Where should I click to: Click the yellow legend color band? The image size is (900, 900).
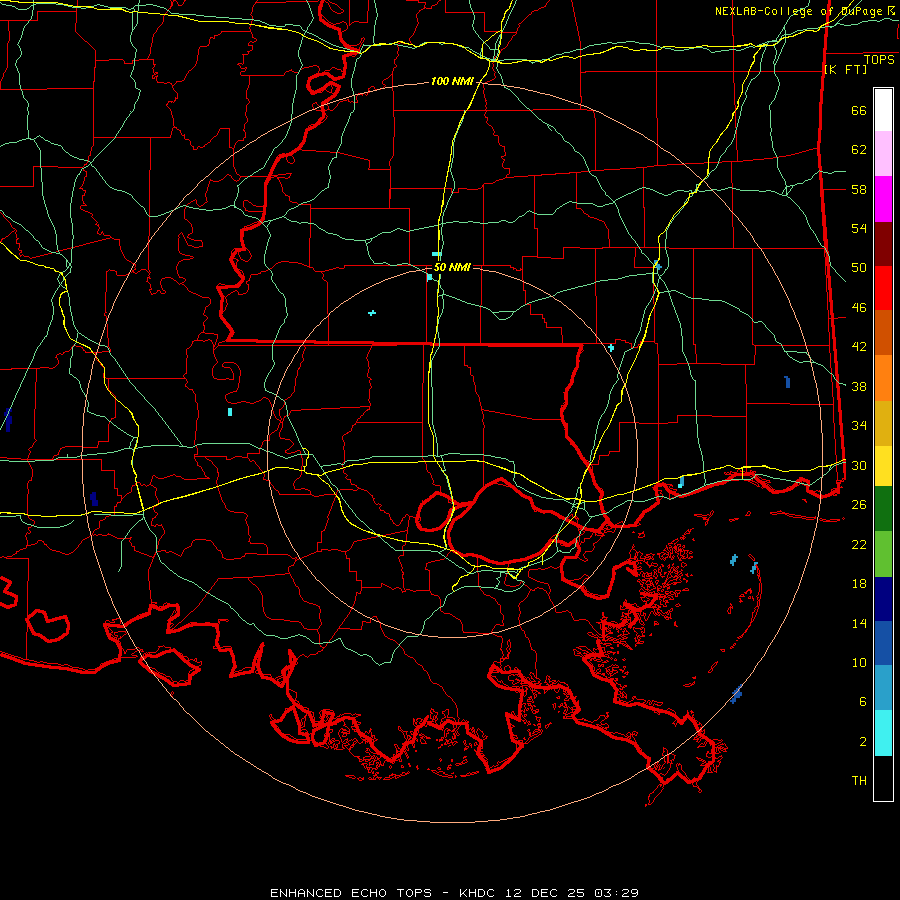coord(883,466)
